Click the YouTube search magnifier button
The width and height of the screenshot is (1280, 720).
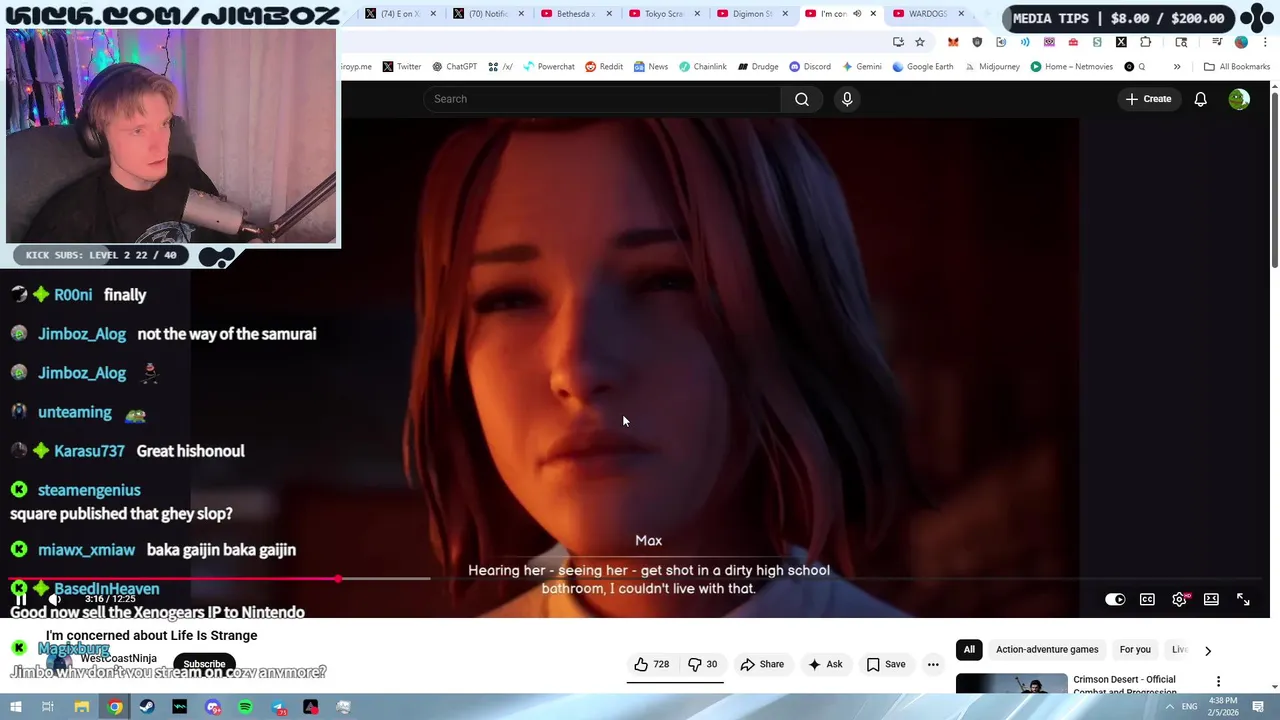click(x=802, y=99)
